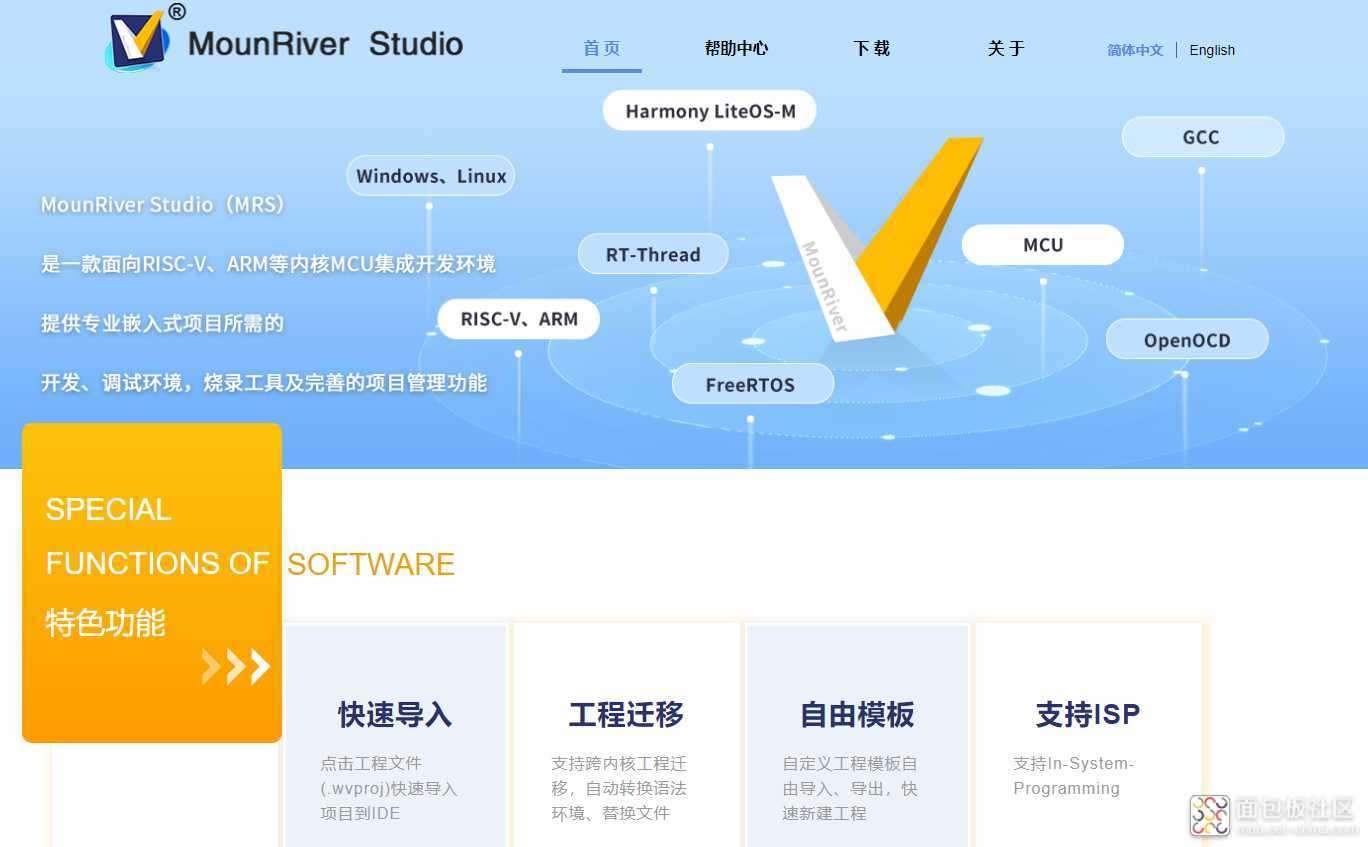
Task: Click the line 是一款面向RISC-V、ARM等内核MCU集成开发环境
Action: [x=268, y=264]
